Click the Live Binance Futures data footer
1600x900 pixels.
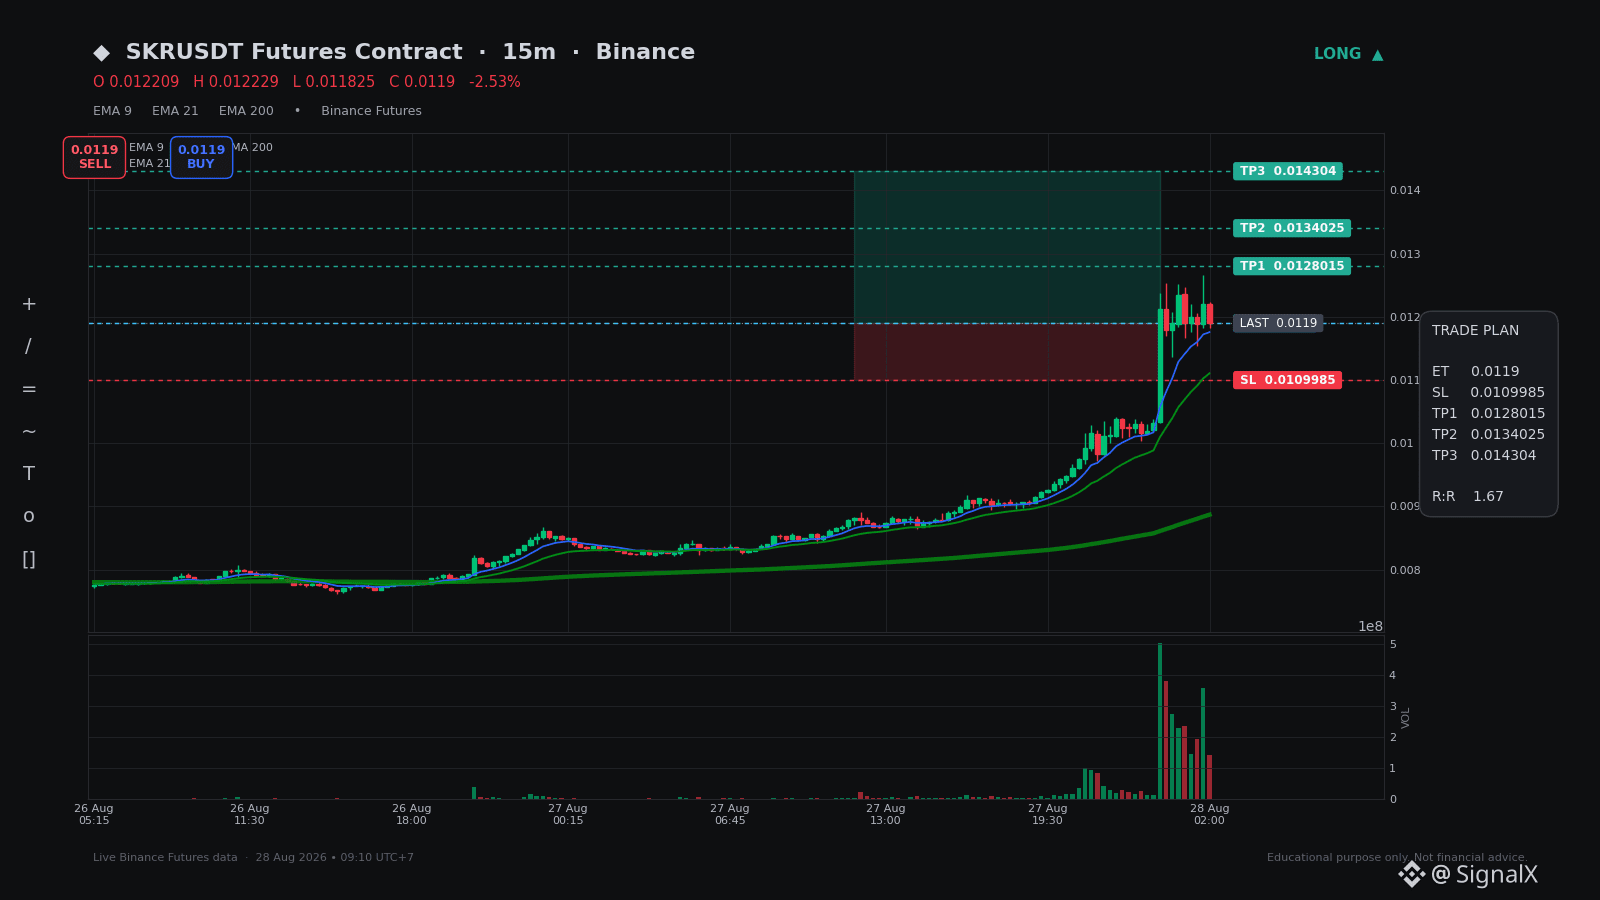click(x=165, y=858)
